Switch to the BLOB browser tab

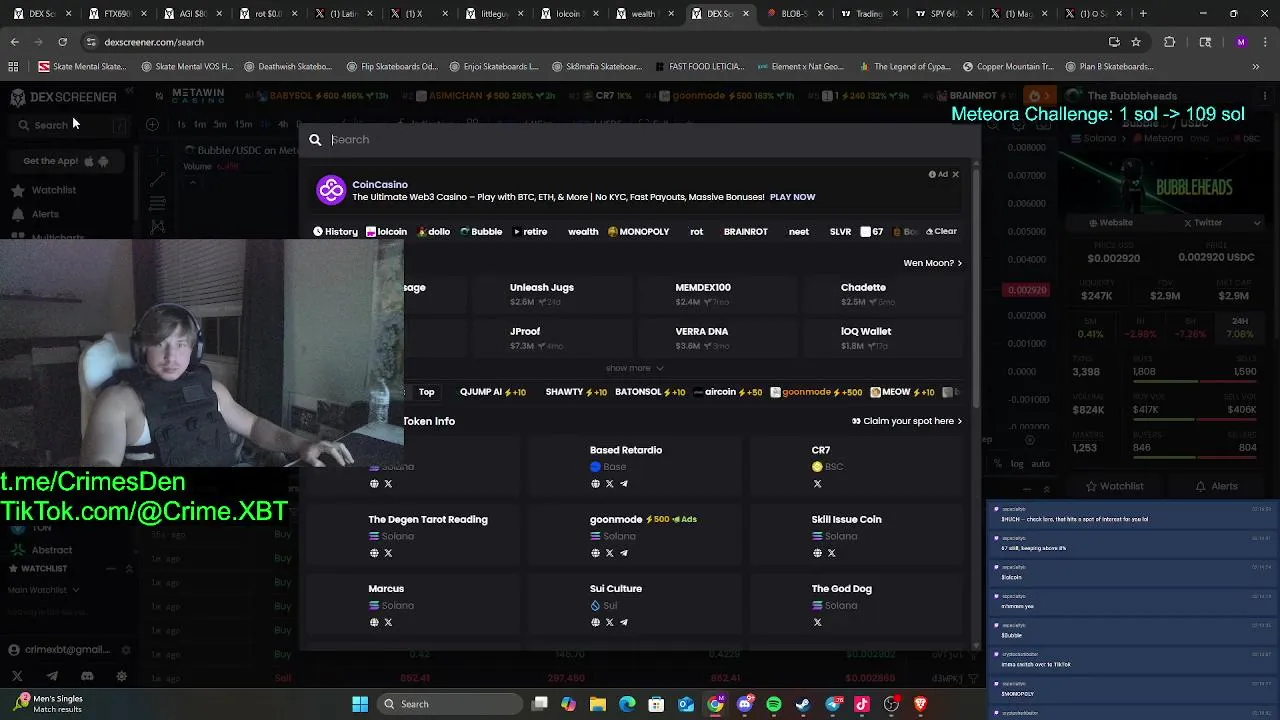792,14
